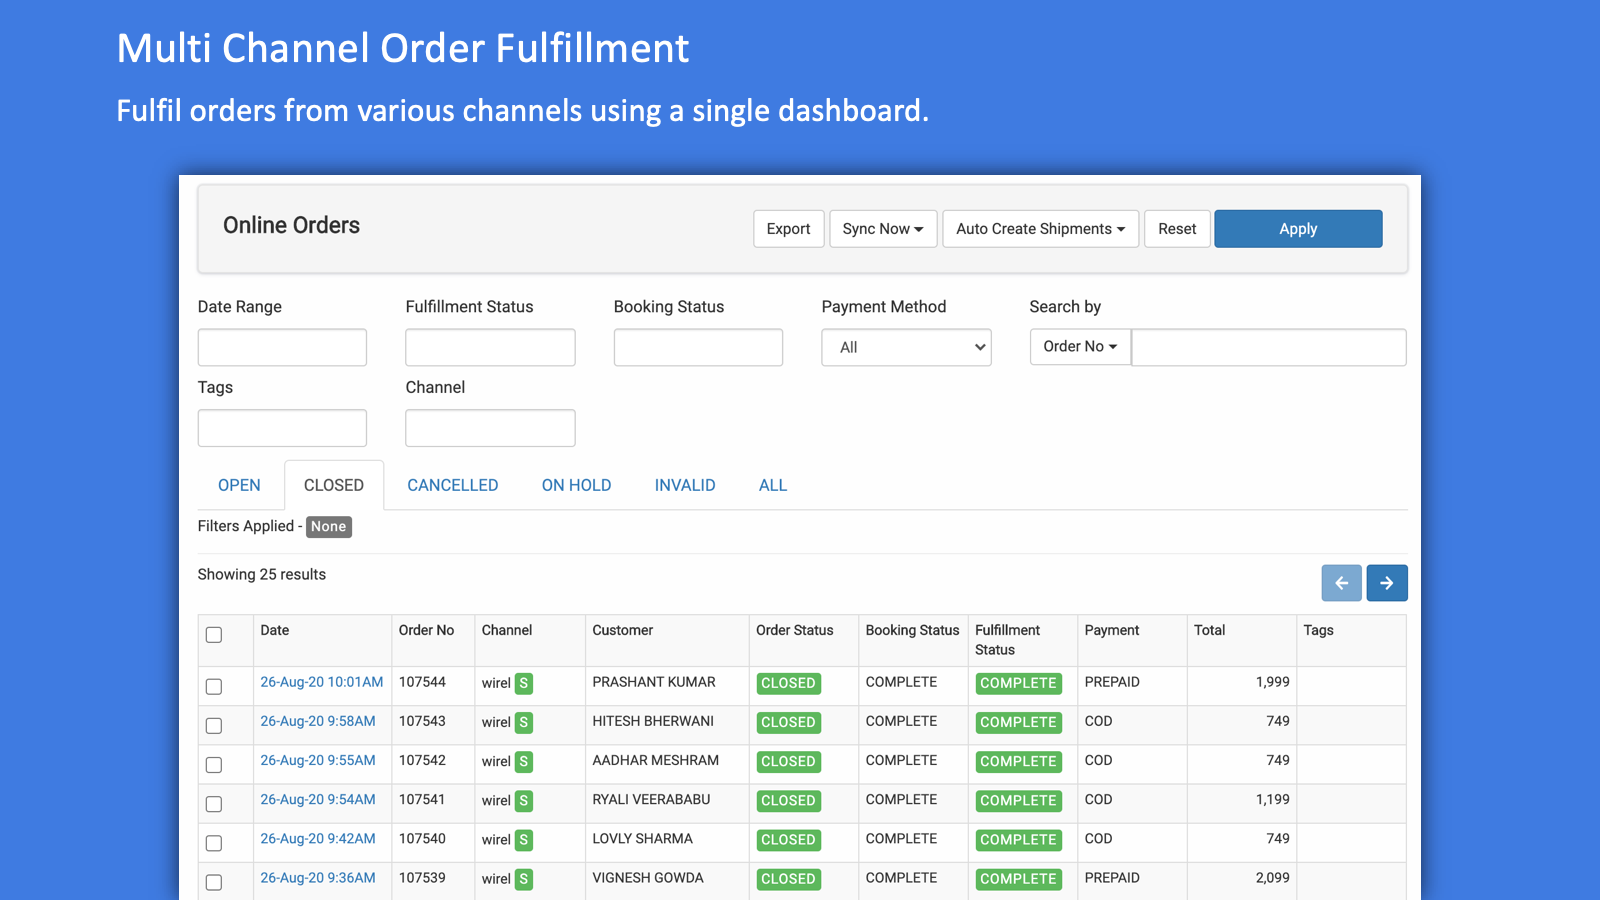Click the S channel badge beside wirel for order 107539
The height and width of the screenshot is (900, 1600).
click(524, 879)
